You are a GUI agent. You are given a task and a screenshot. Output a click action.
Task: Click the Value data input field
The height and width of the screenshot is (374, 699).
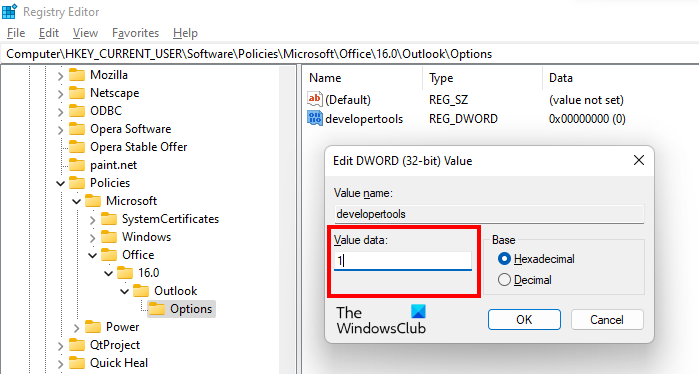(403, 261)
